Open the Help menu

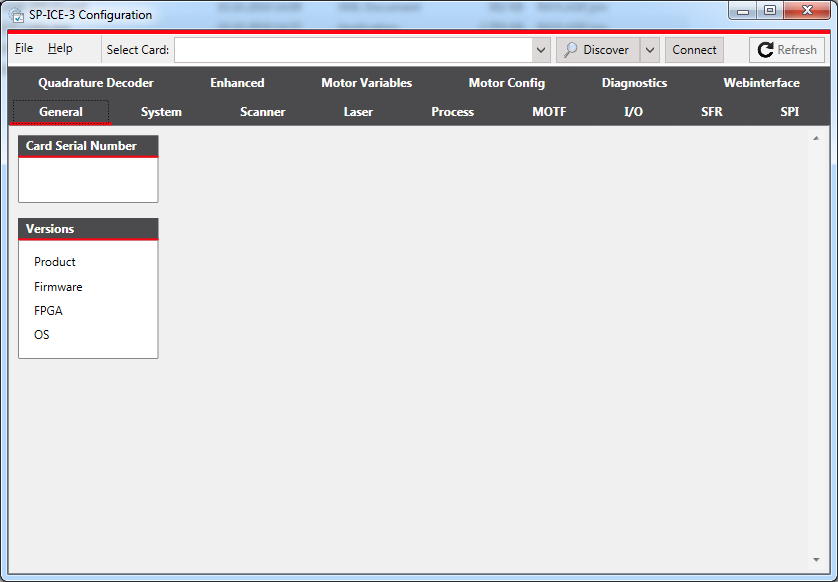60,48
